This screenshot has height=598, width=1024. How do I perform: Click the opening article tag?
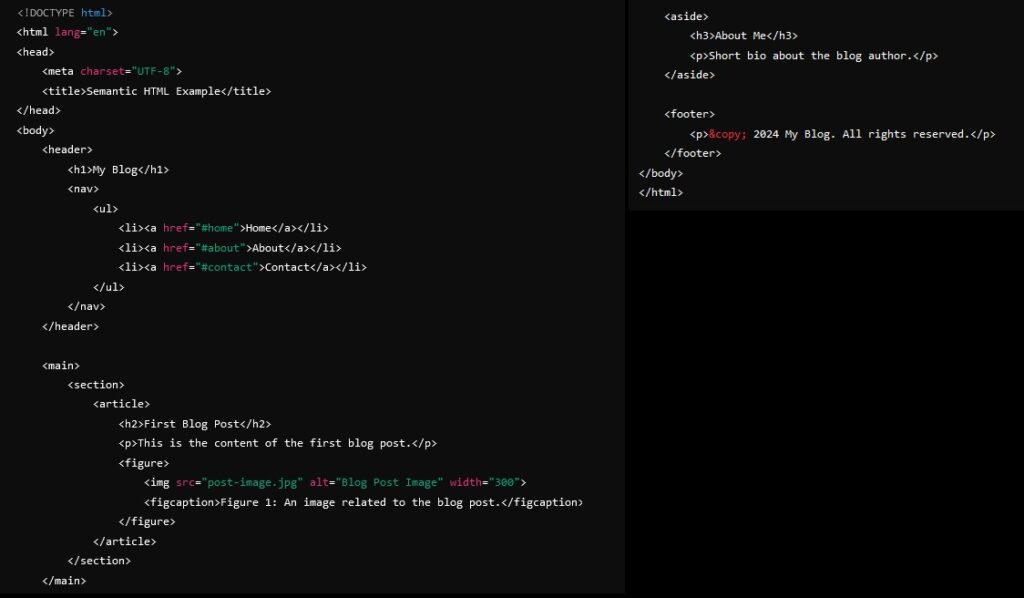click(x=121, y=404)
